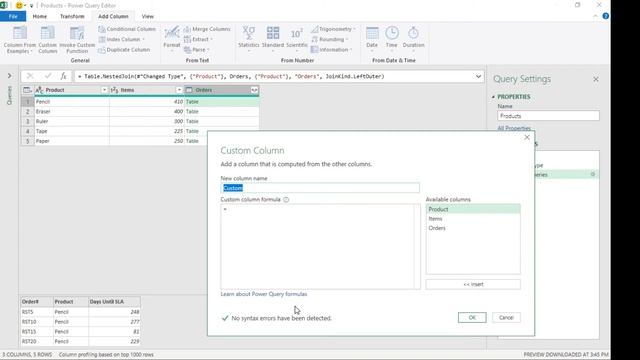Click the fx formula icon
The width and height of the screenshot is (640, 360).
click(63, 76)
